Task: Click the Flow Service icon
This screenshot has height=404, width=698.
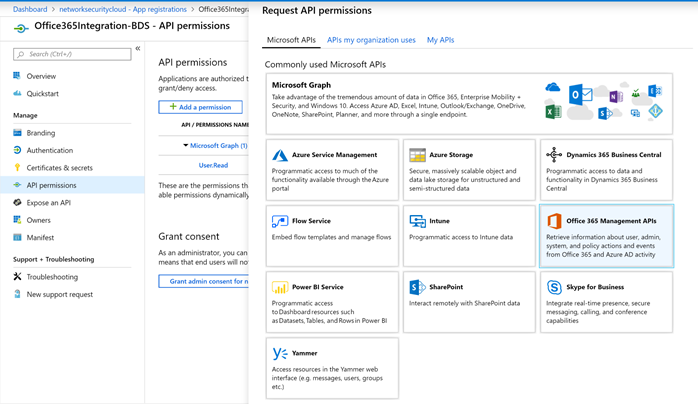Action: pos(280,221)
